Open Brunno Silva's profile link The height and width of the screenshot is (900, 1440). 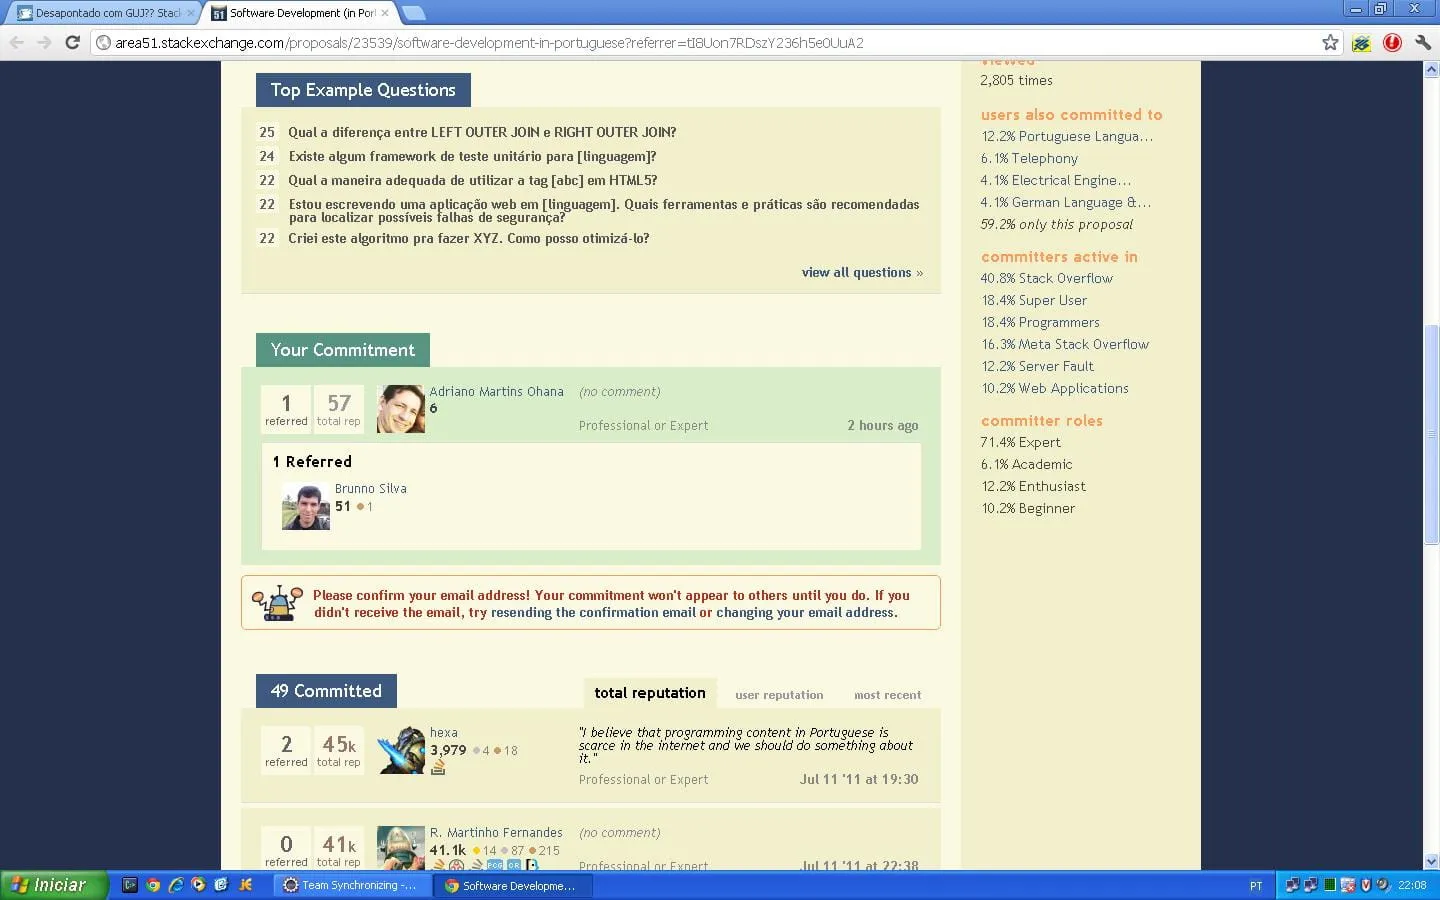click(x=371, y=488)
